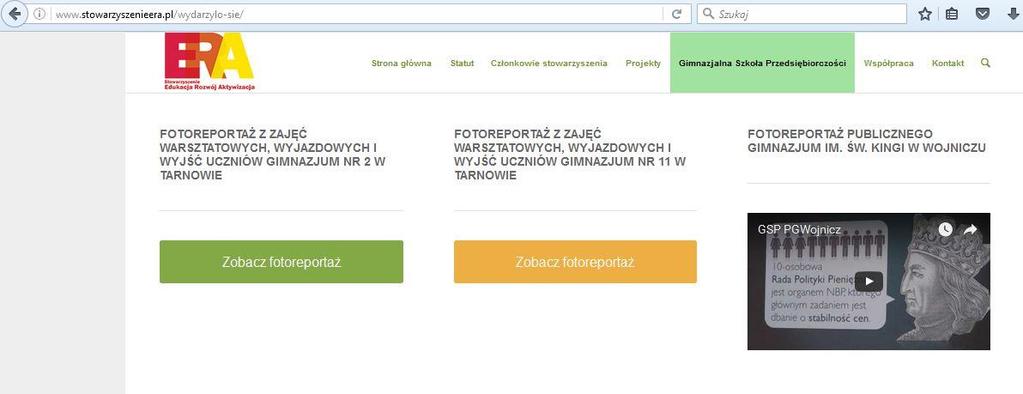Screen dimensions: 1023x394
Task: Click orange Zobacz fotoreportaż button
Action: [575, 262]
